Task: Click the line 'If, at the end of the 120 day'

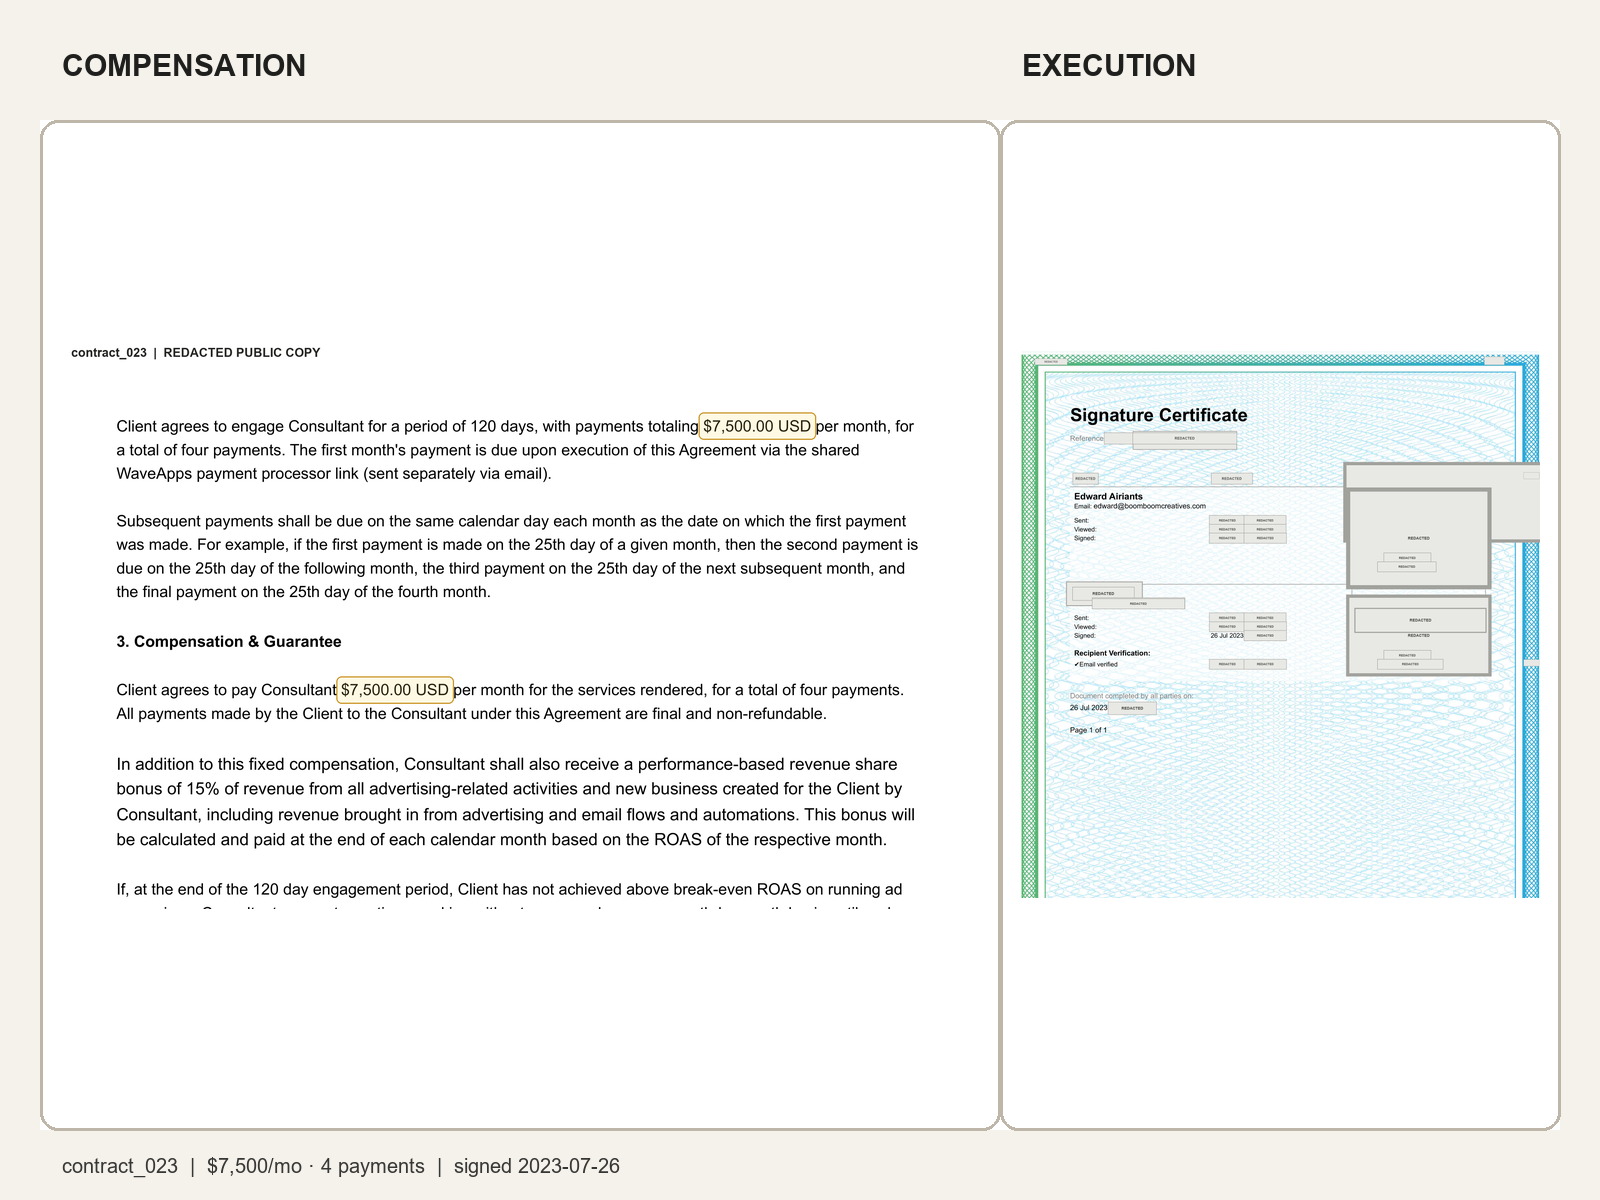Action: (x=509, y=889)
